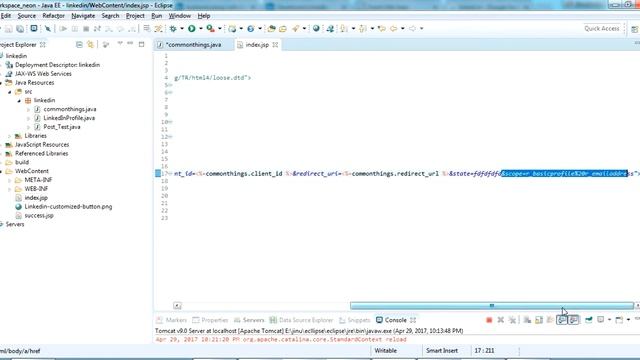Minimize the Project Explorer panel

tap(130, 44)
